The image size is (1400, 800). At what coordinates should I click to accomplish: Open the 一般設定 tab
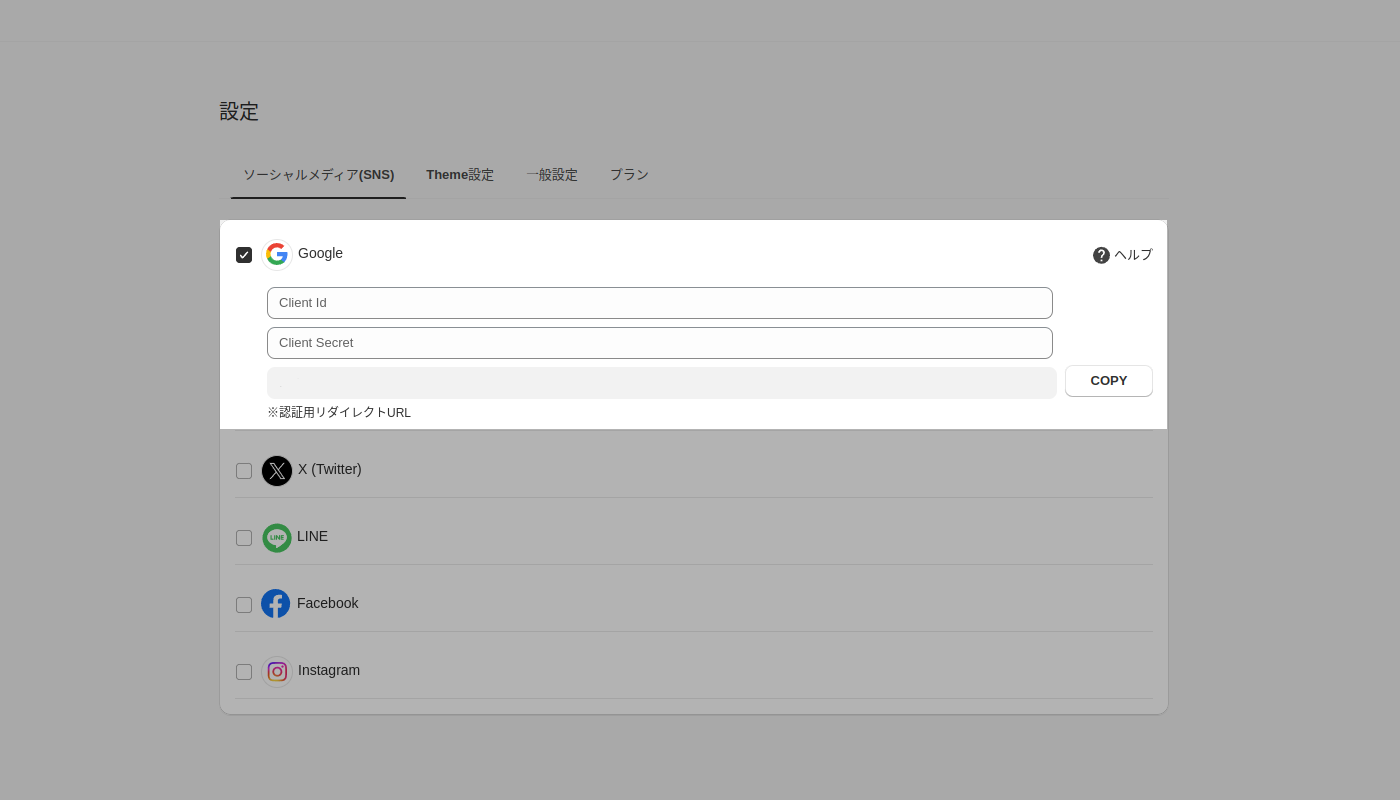tap(552, 175)
